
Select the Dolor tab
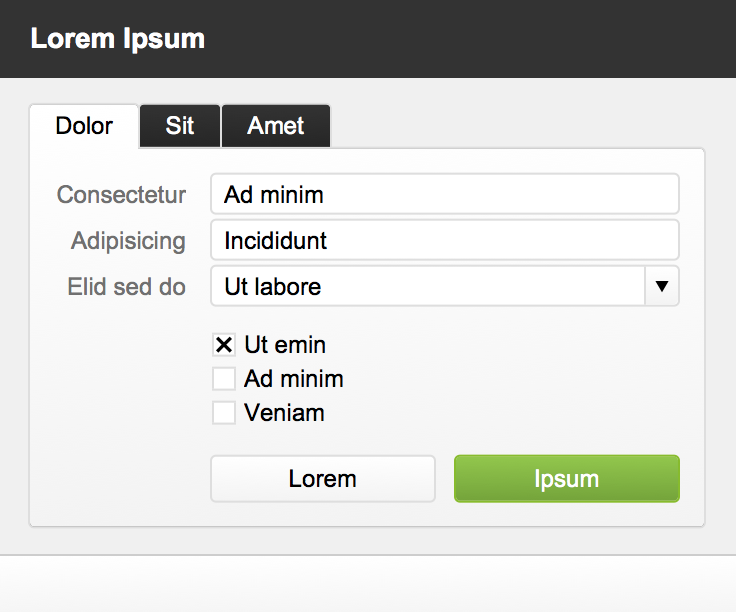coord(84,126)
